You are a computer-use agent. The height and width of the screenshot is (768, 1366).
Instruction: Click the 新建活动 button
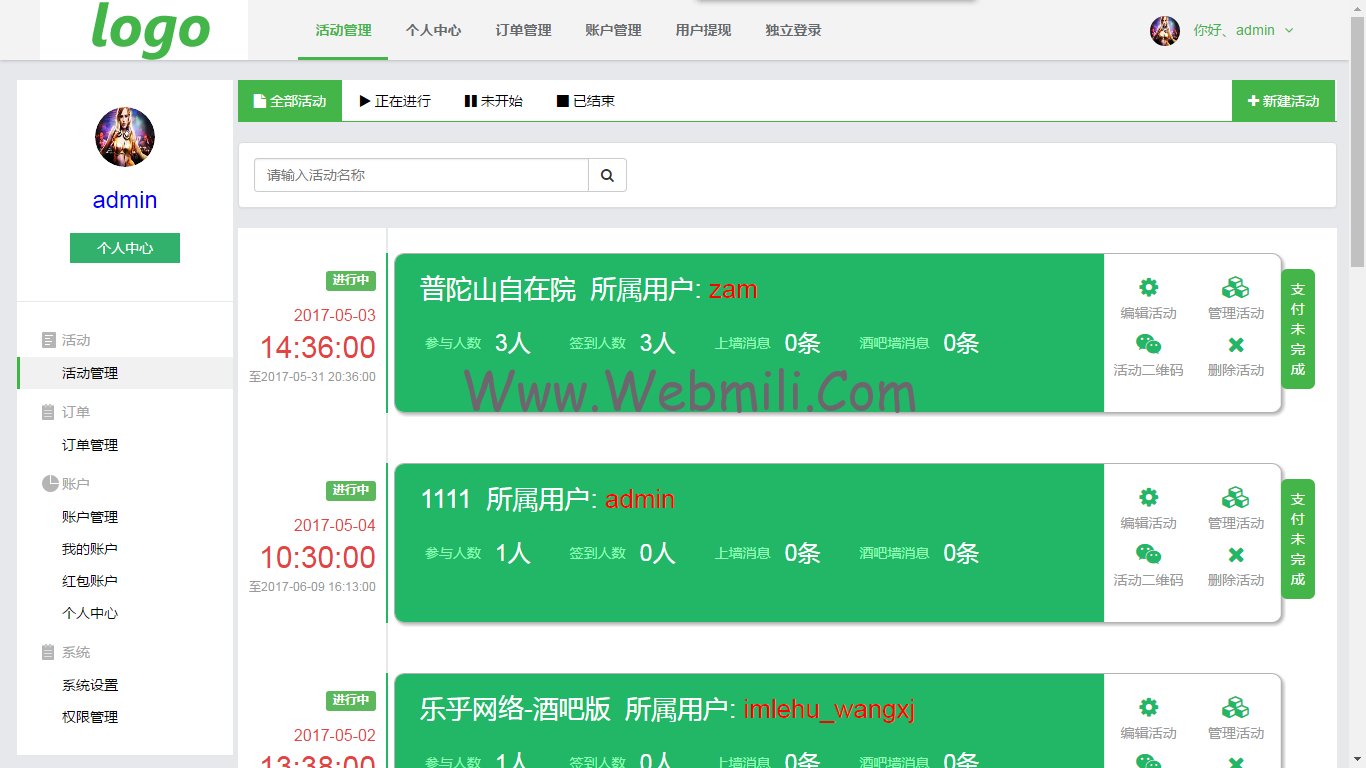1283,101
